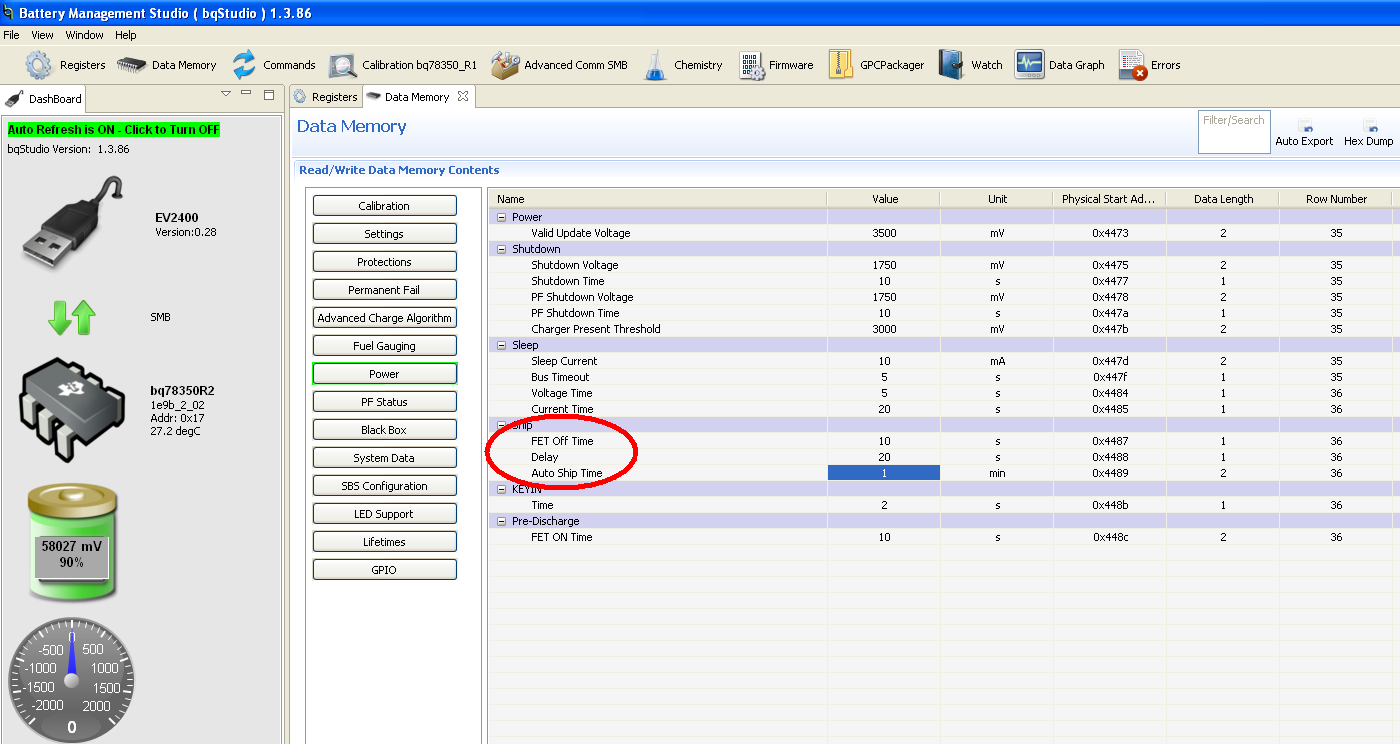The height and width of the screenshot is (744, 1400).
Task: Open Calibration bq78350_R1 tool
Action: click(x=403, y=65)
